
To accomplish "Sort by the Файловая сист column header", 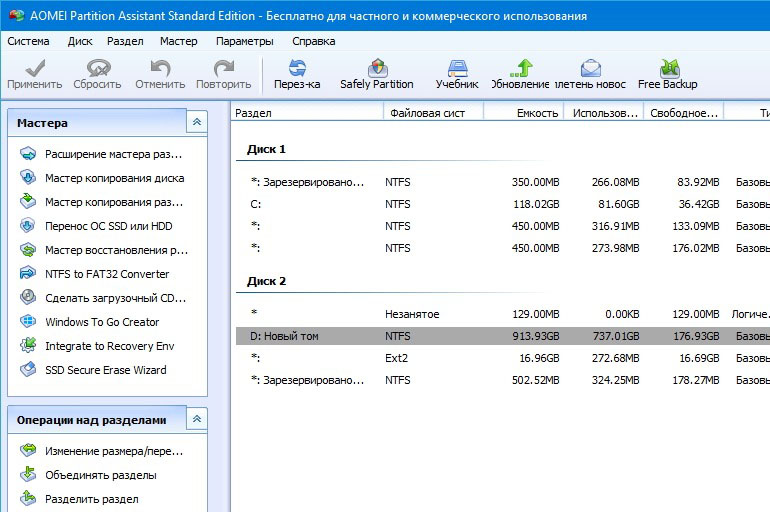I will click(x=434, y=113).
